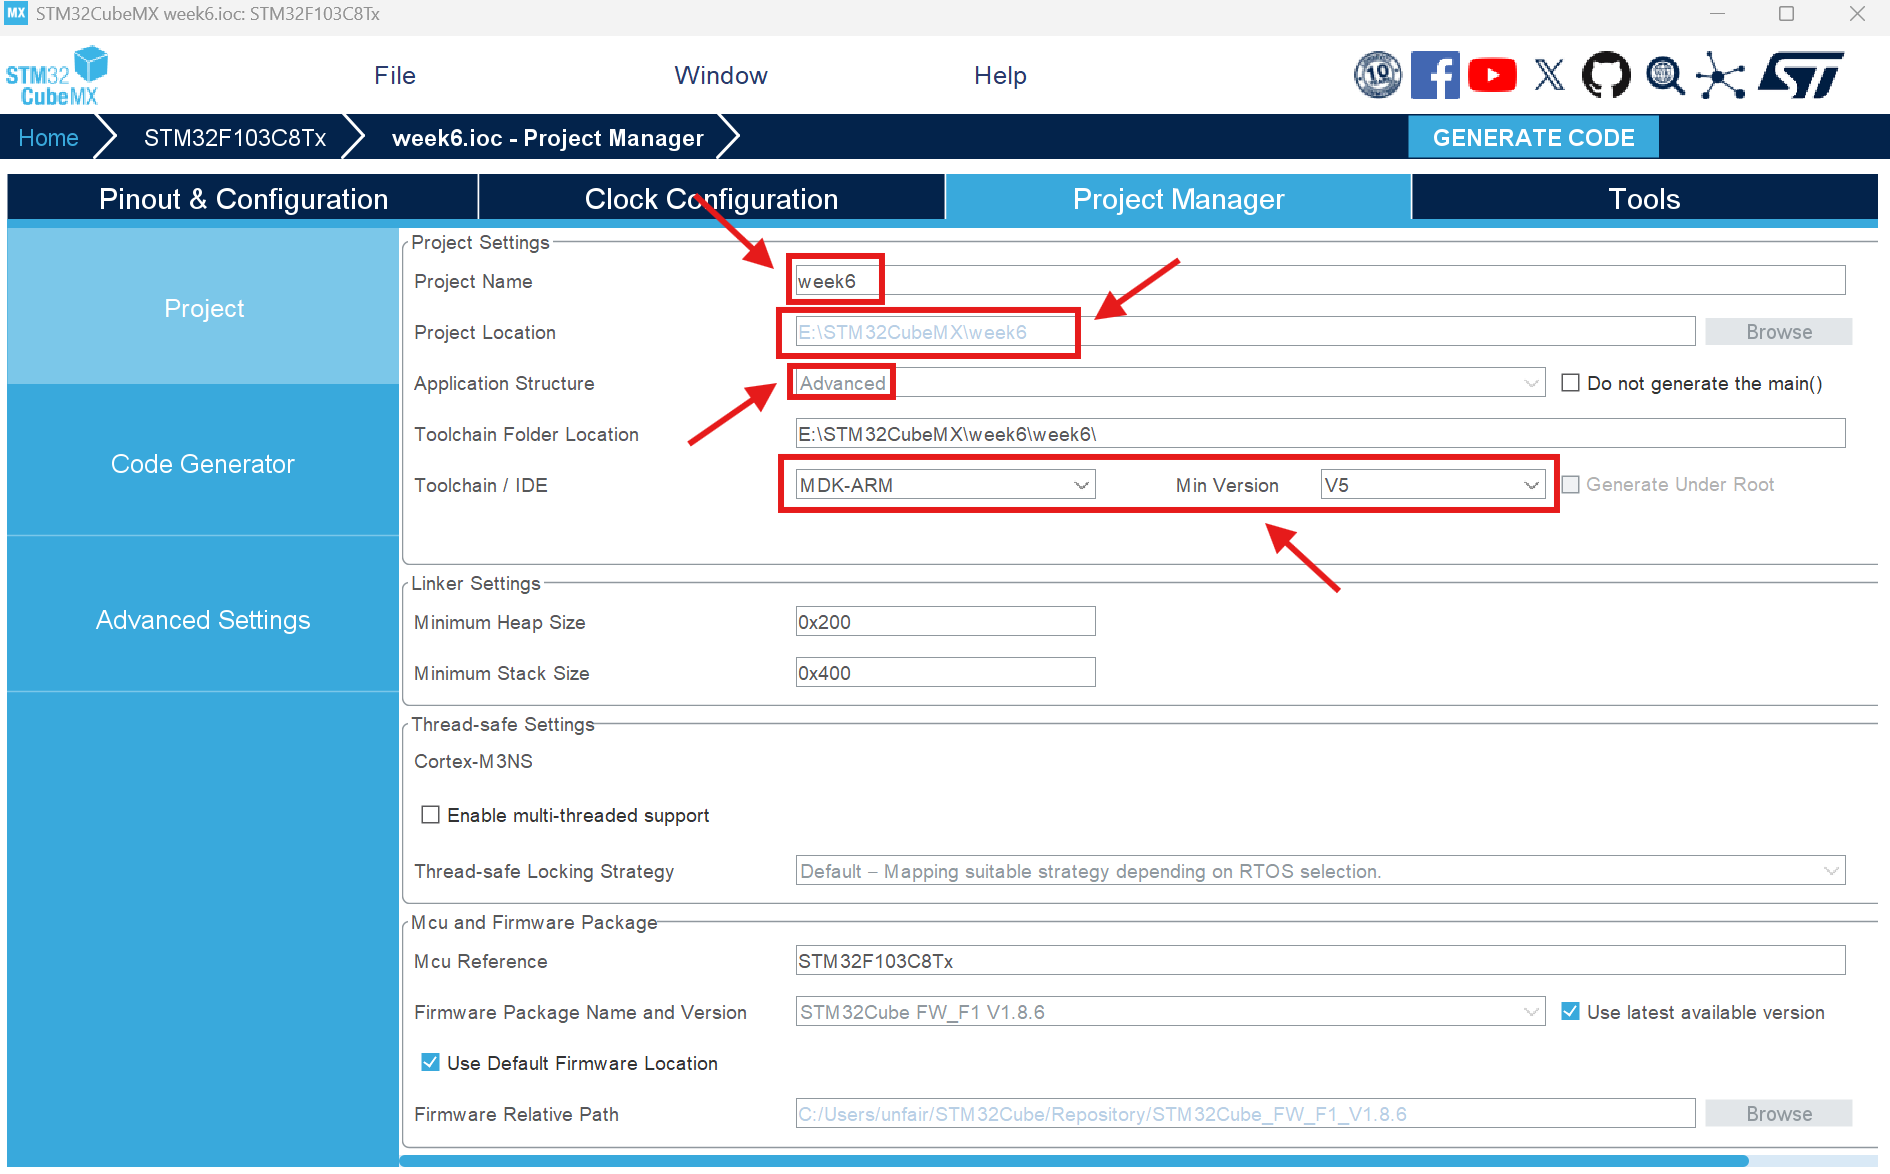The height and width of the screenshot is (1174, 1890).
Task: Switch to Pinout & Configuration tab
Action: tap(243, 198)
